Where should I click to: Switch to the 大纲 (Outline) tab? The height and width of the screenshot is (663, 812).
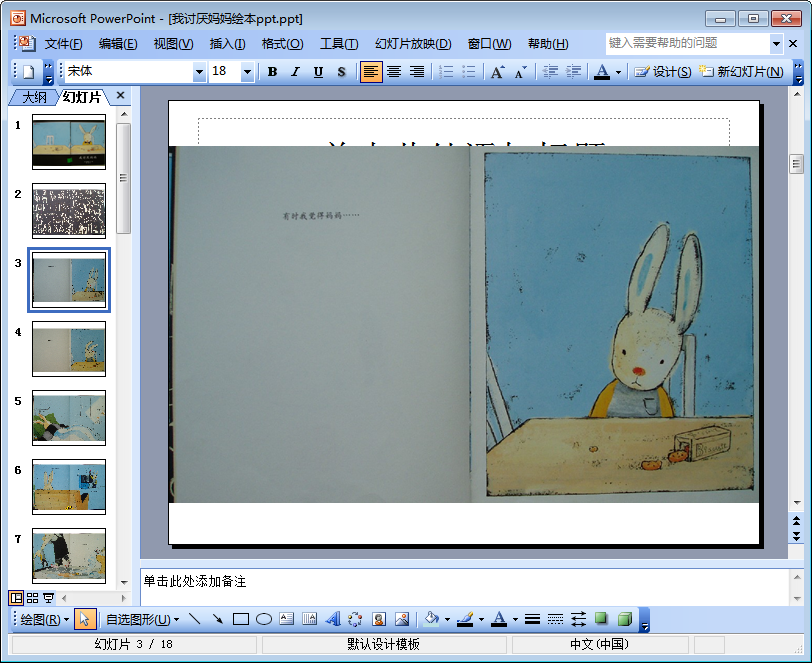34,97
